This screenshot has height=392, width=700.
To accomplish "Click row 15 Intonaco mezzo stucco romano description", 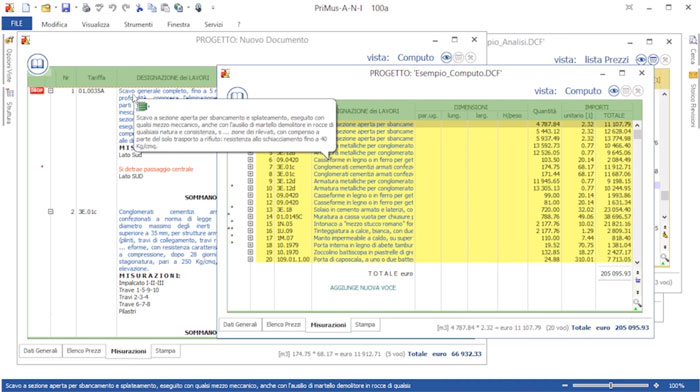I will point(363,224).
